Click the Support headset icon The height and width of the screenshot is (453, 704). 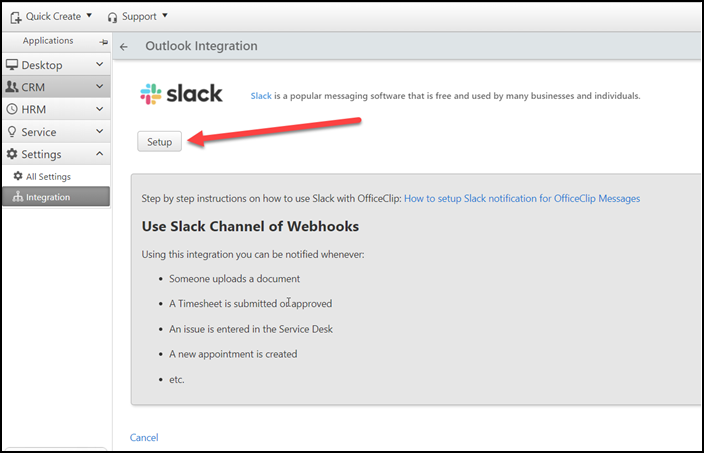112,18
